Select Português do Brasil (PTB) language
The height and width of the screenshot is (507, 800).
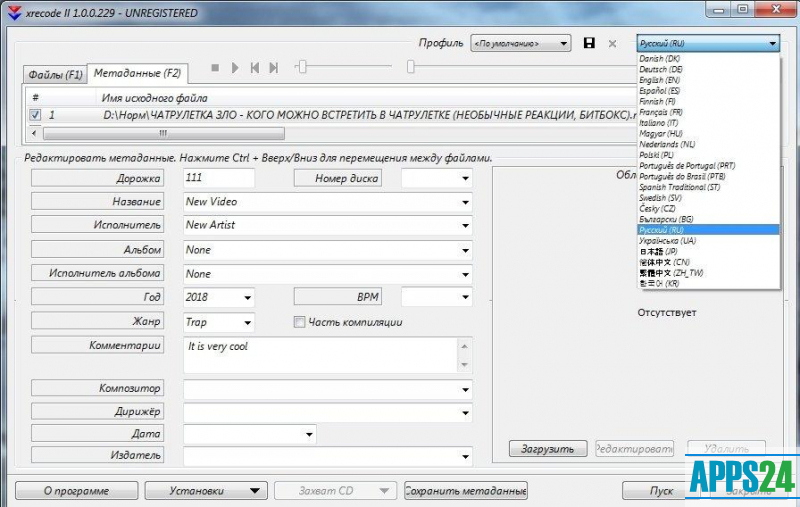(709, 176)
